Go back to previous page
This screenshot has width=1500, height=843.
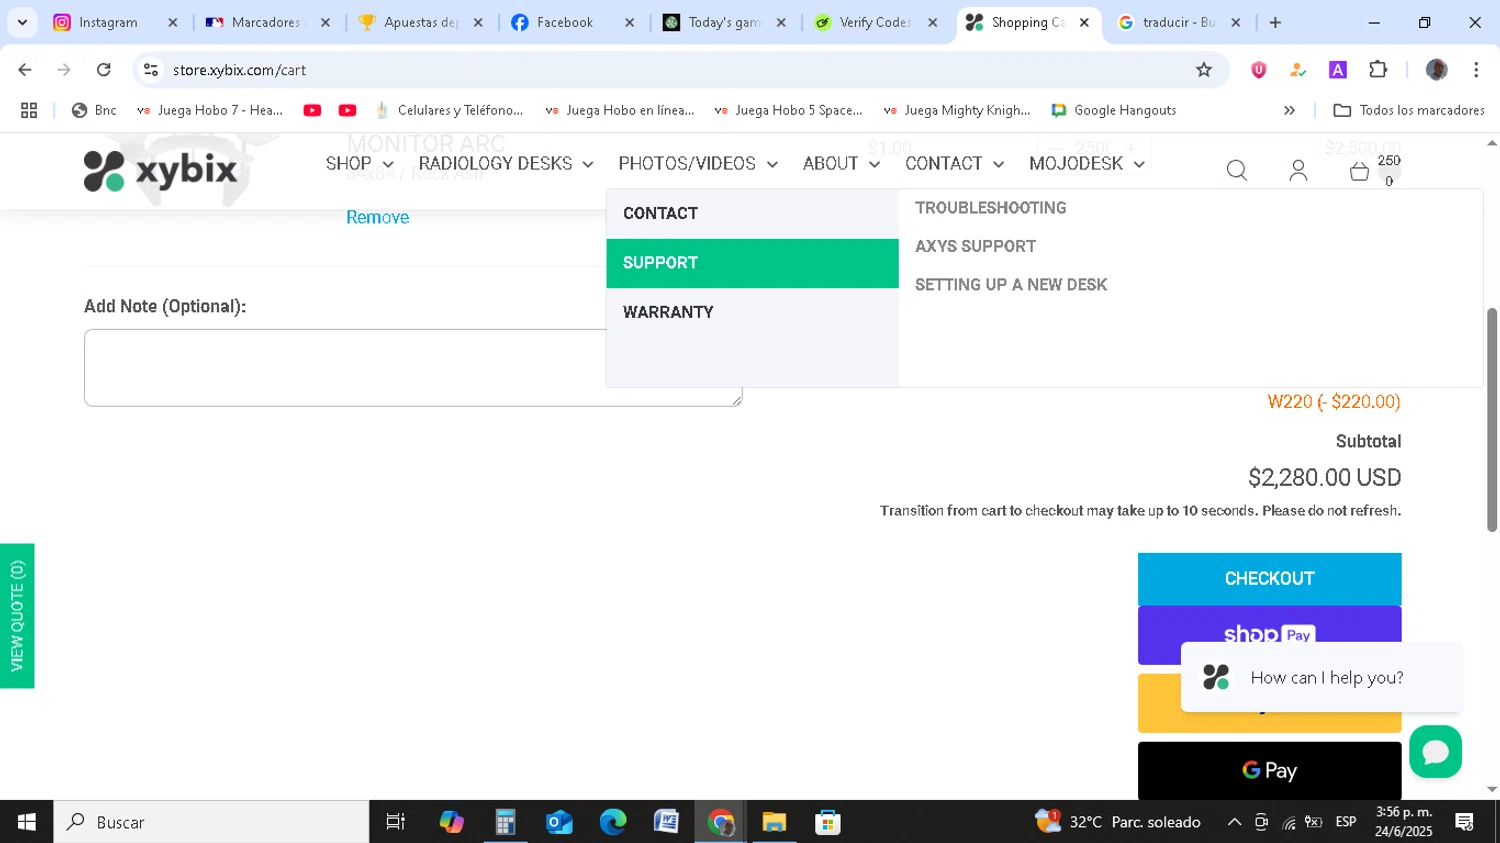click(25, 70)
